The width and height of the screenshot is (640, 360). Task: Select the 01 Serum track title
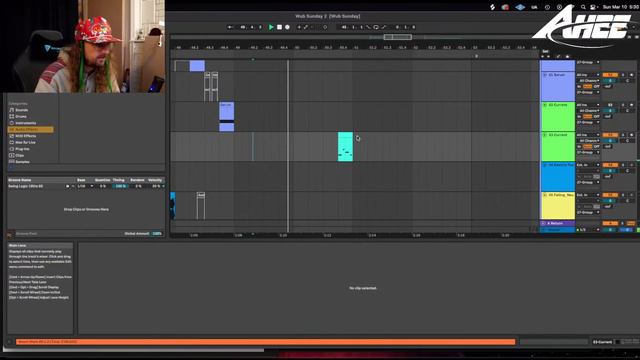(557, 75)
